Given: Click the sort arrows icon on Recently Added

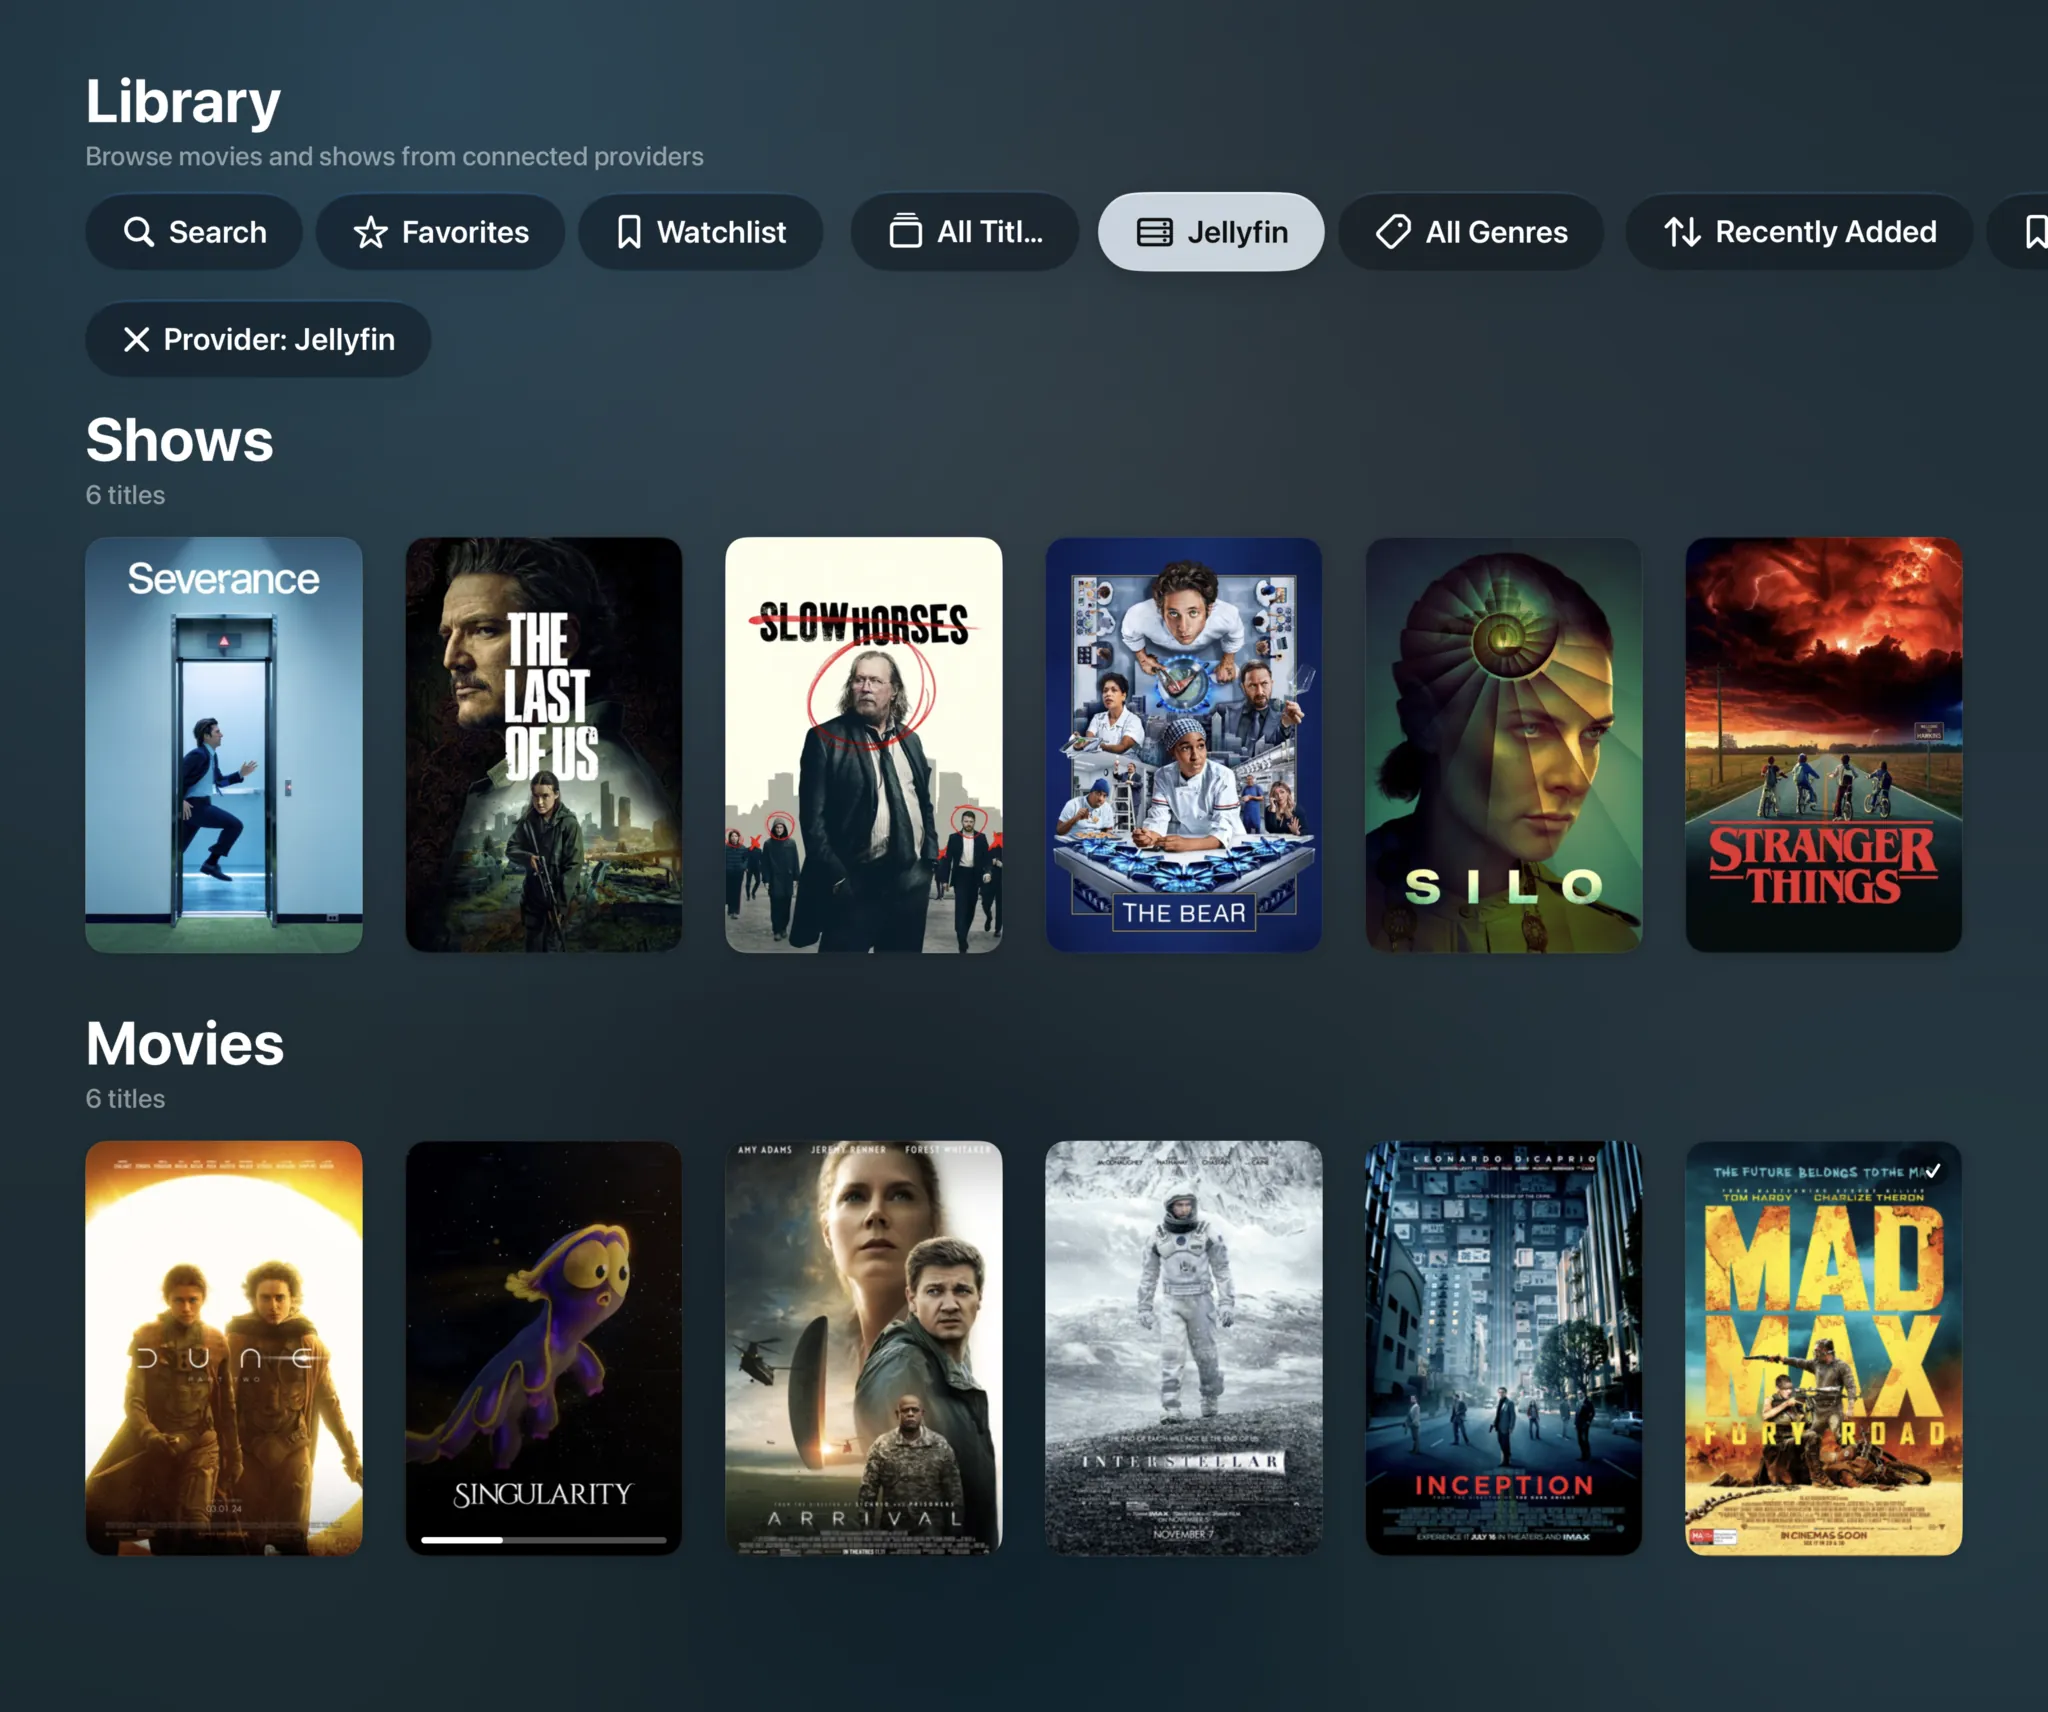Looking at the screenshot, I should point(1682,232).
